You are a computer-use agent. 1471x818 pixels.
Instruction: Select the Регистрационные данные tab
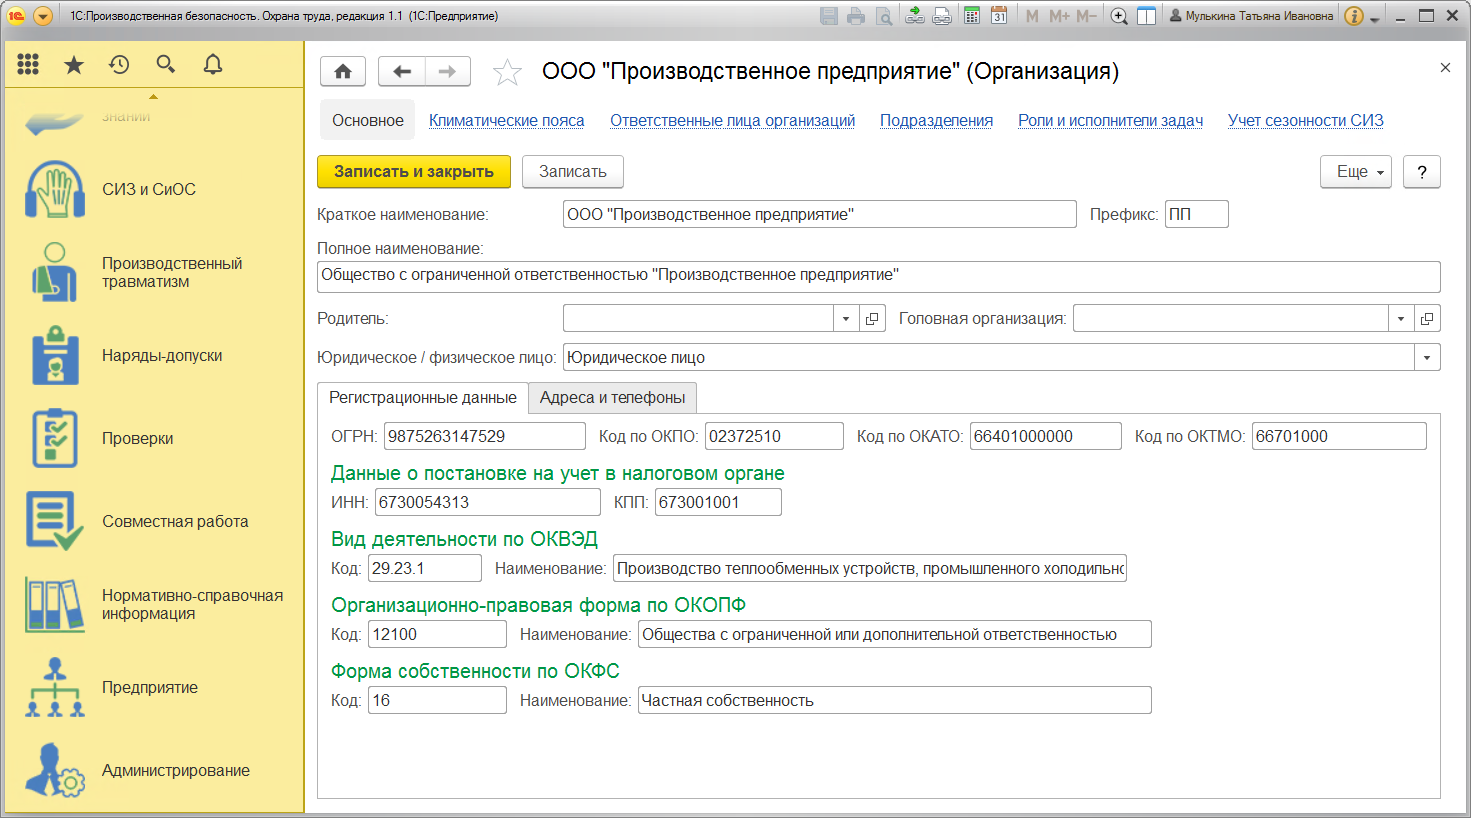click(423, 398)
